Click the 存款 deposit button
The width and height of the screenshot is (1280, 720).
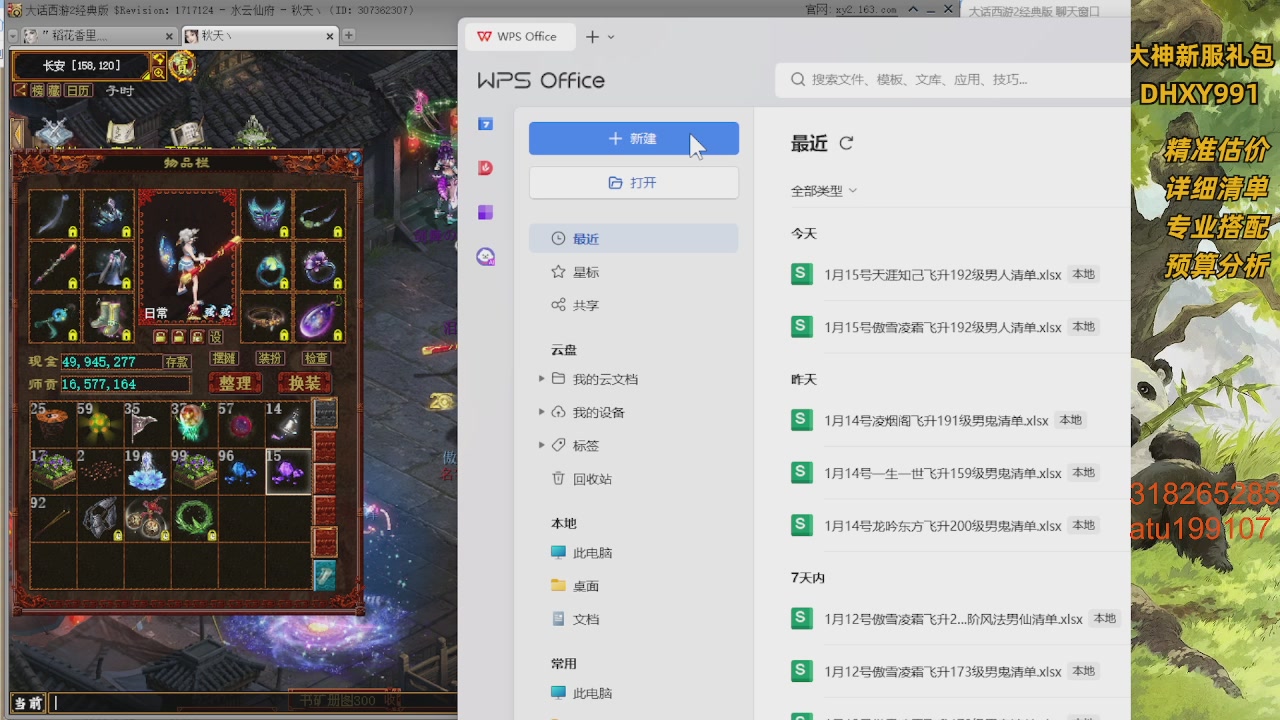[177, 362]
